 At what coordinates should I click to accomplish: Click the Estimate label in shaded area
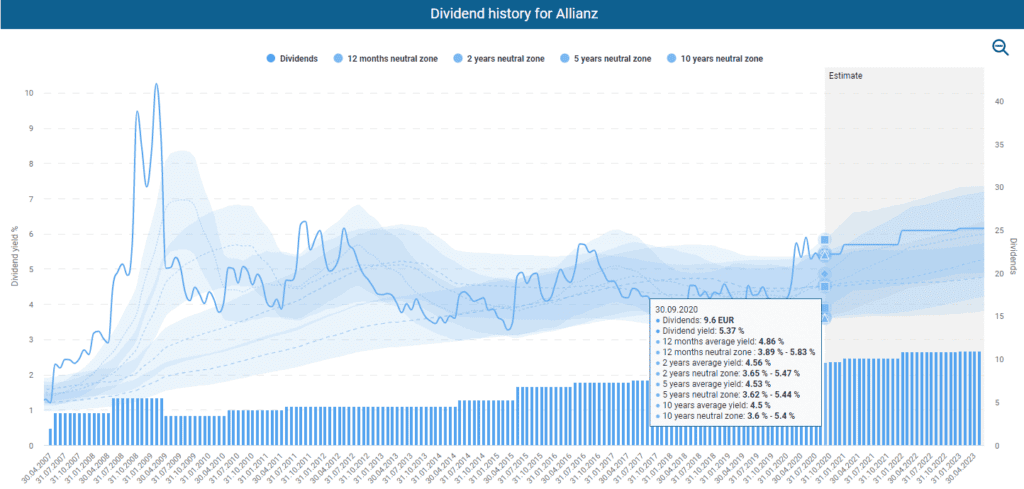(846, 76)
